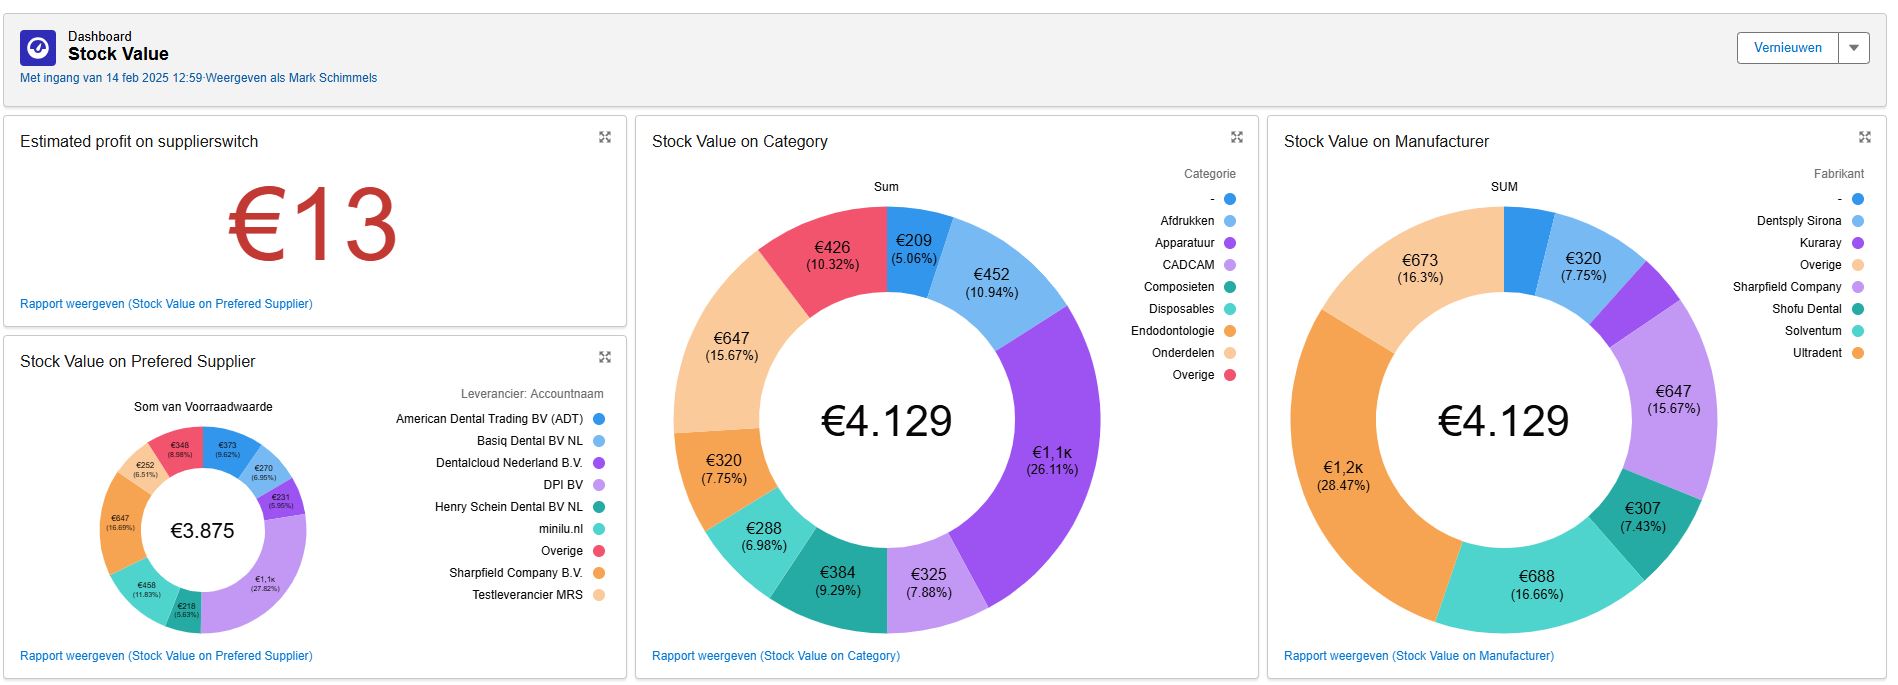This screenshot has width=1898, height=685.
Task: Click the Dentsply Sirona legend dot
Action: click(1858, 221)
